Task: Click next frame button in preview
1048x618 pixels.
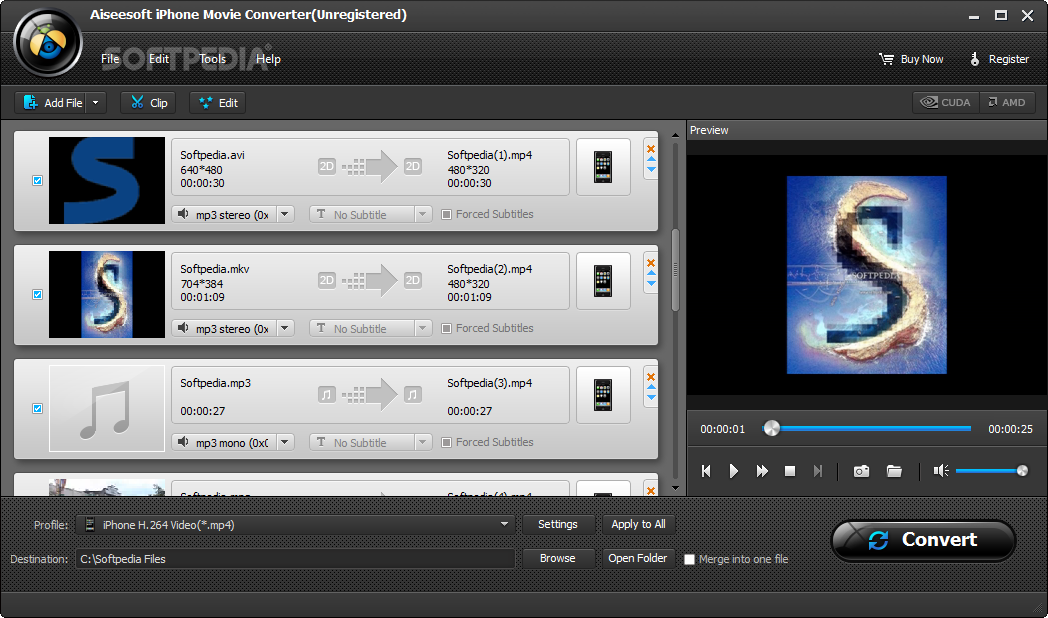Action: tap(817, 471)
